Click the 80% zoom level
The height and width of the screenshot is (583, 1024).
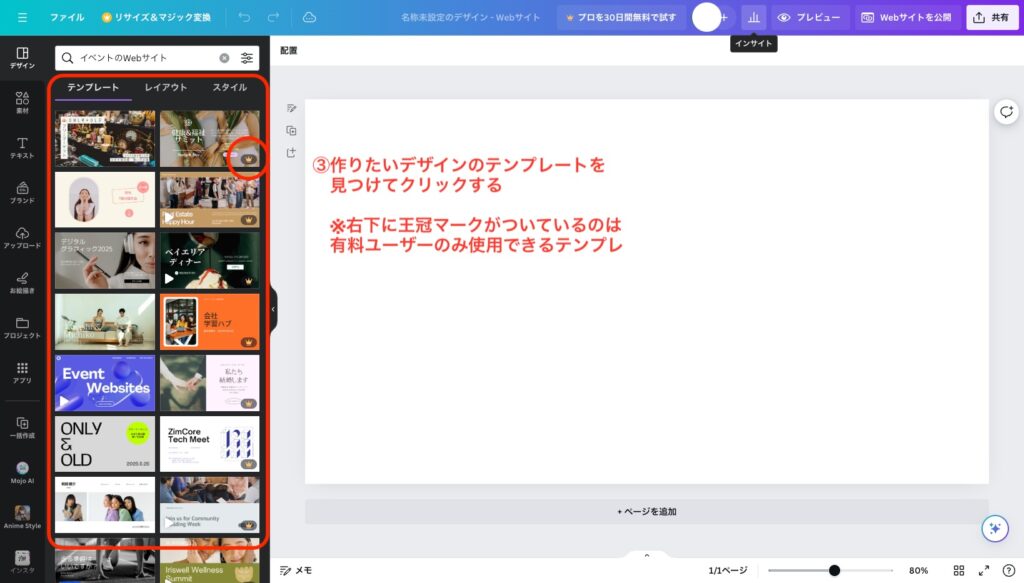pyautogui.click(x=918, y=571)
